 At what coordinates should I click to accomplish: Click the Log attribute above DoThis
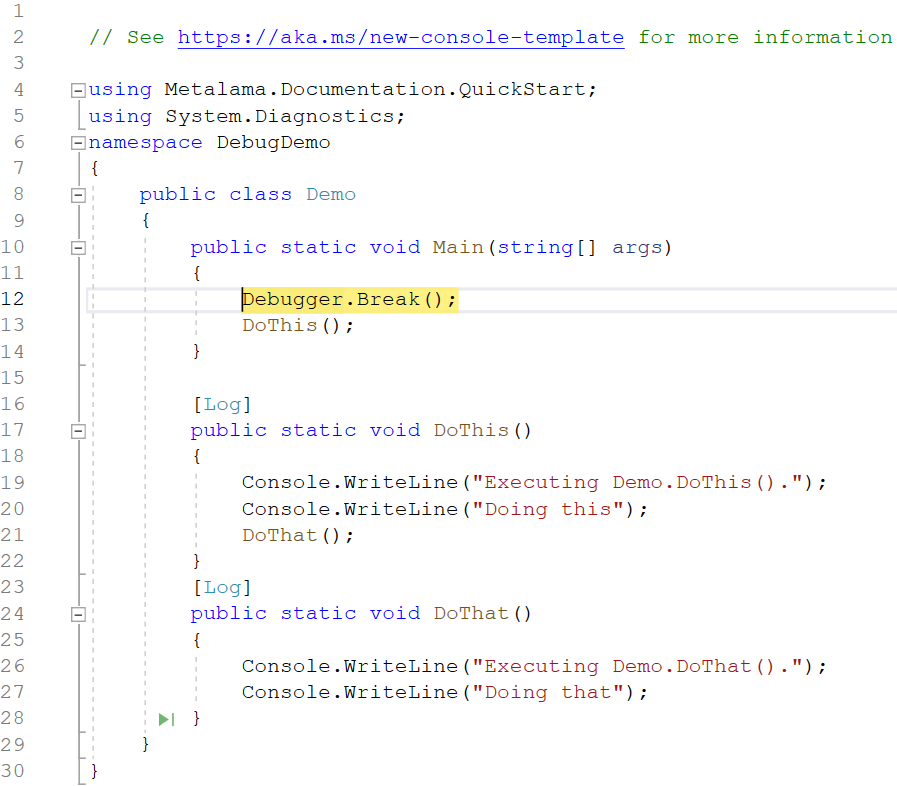click(x=221, y=404)
